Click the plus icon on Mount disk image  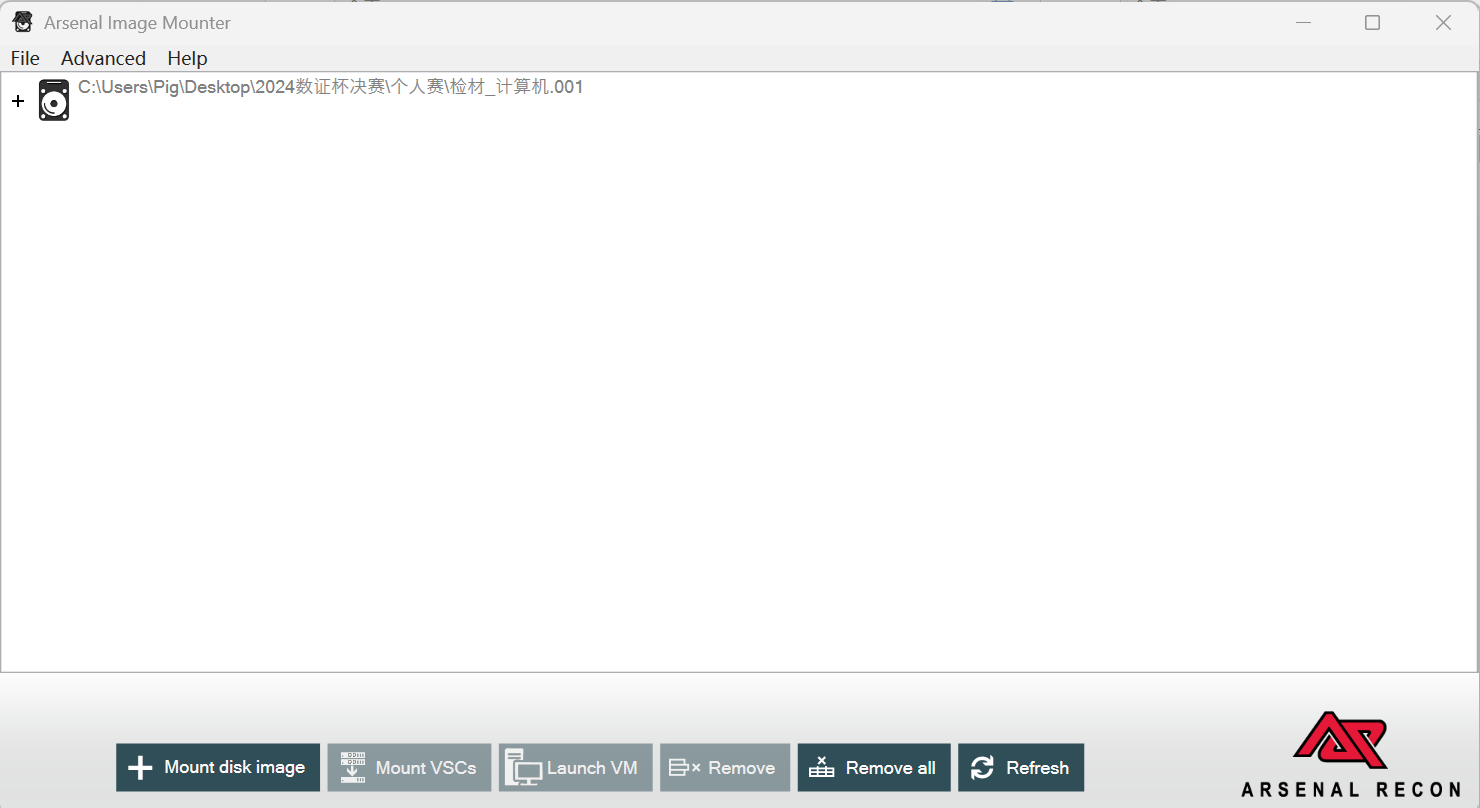(141, 768)
